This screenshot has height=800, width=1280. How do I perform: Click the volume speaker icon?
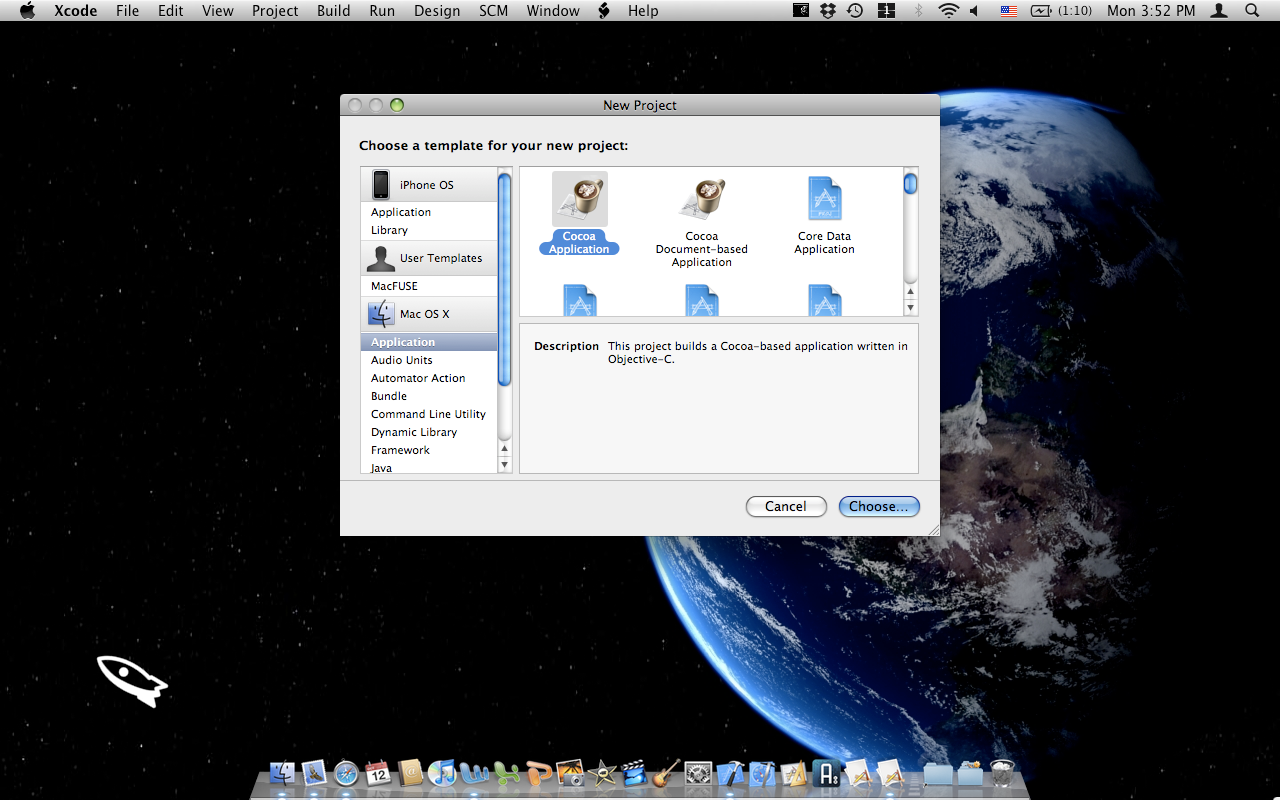(x=975, y=11)
